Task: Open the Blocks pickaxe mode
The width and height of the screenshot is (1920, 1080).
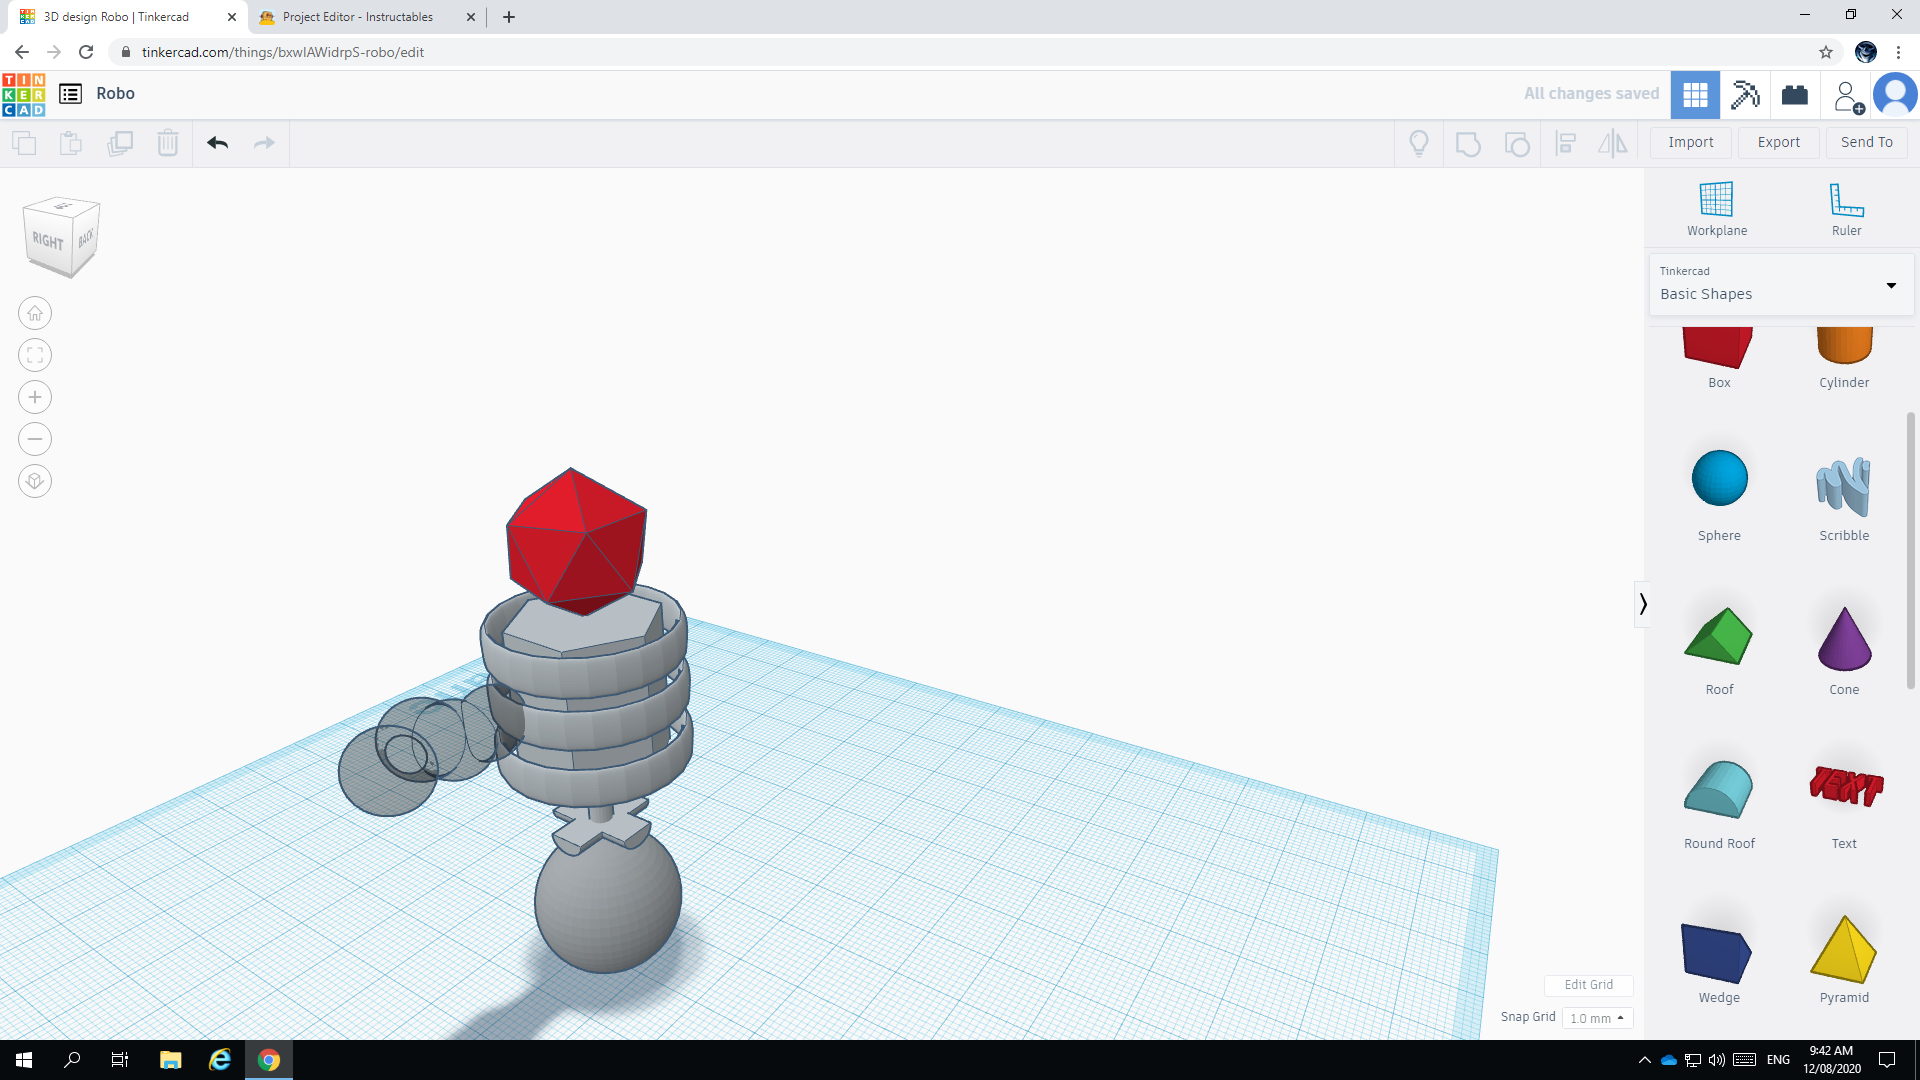Action: click(1745, 95)
